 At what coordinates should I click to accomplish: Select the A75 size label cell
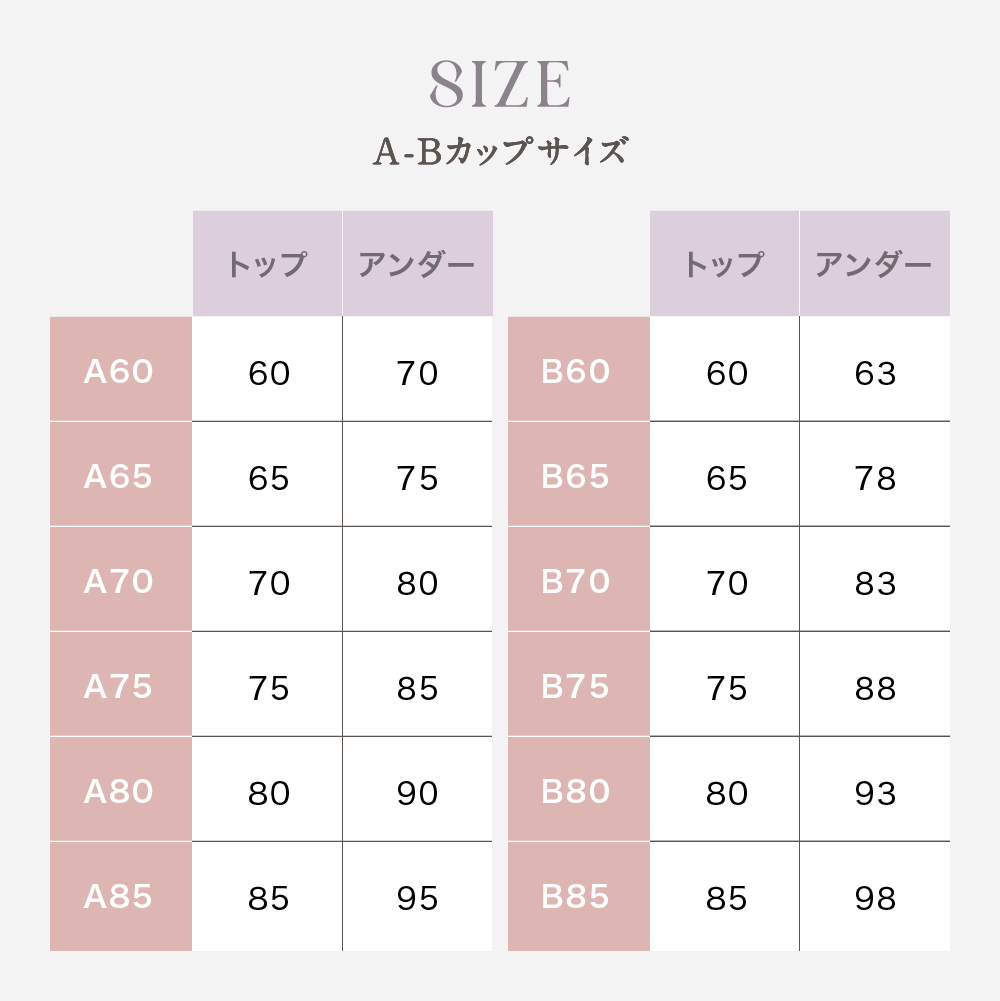click(x=120, y=687)
